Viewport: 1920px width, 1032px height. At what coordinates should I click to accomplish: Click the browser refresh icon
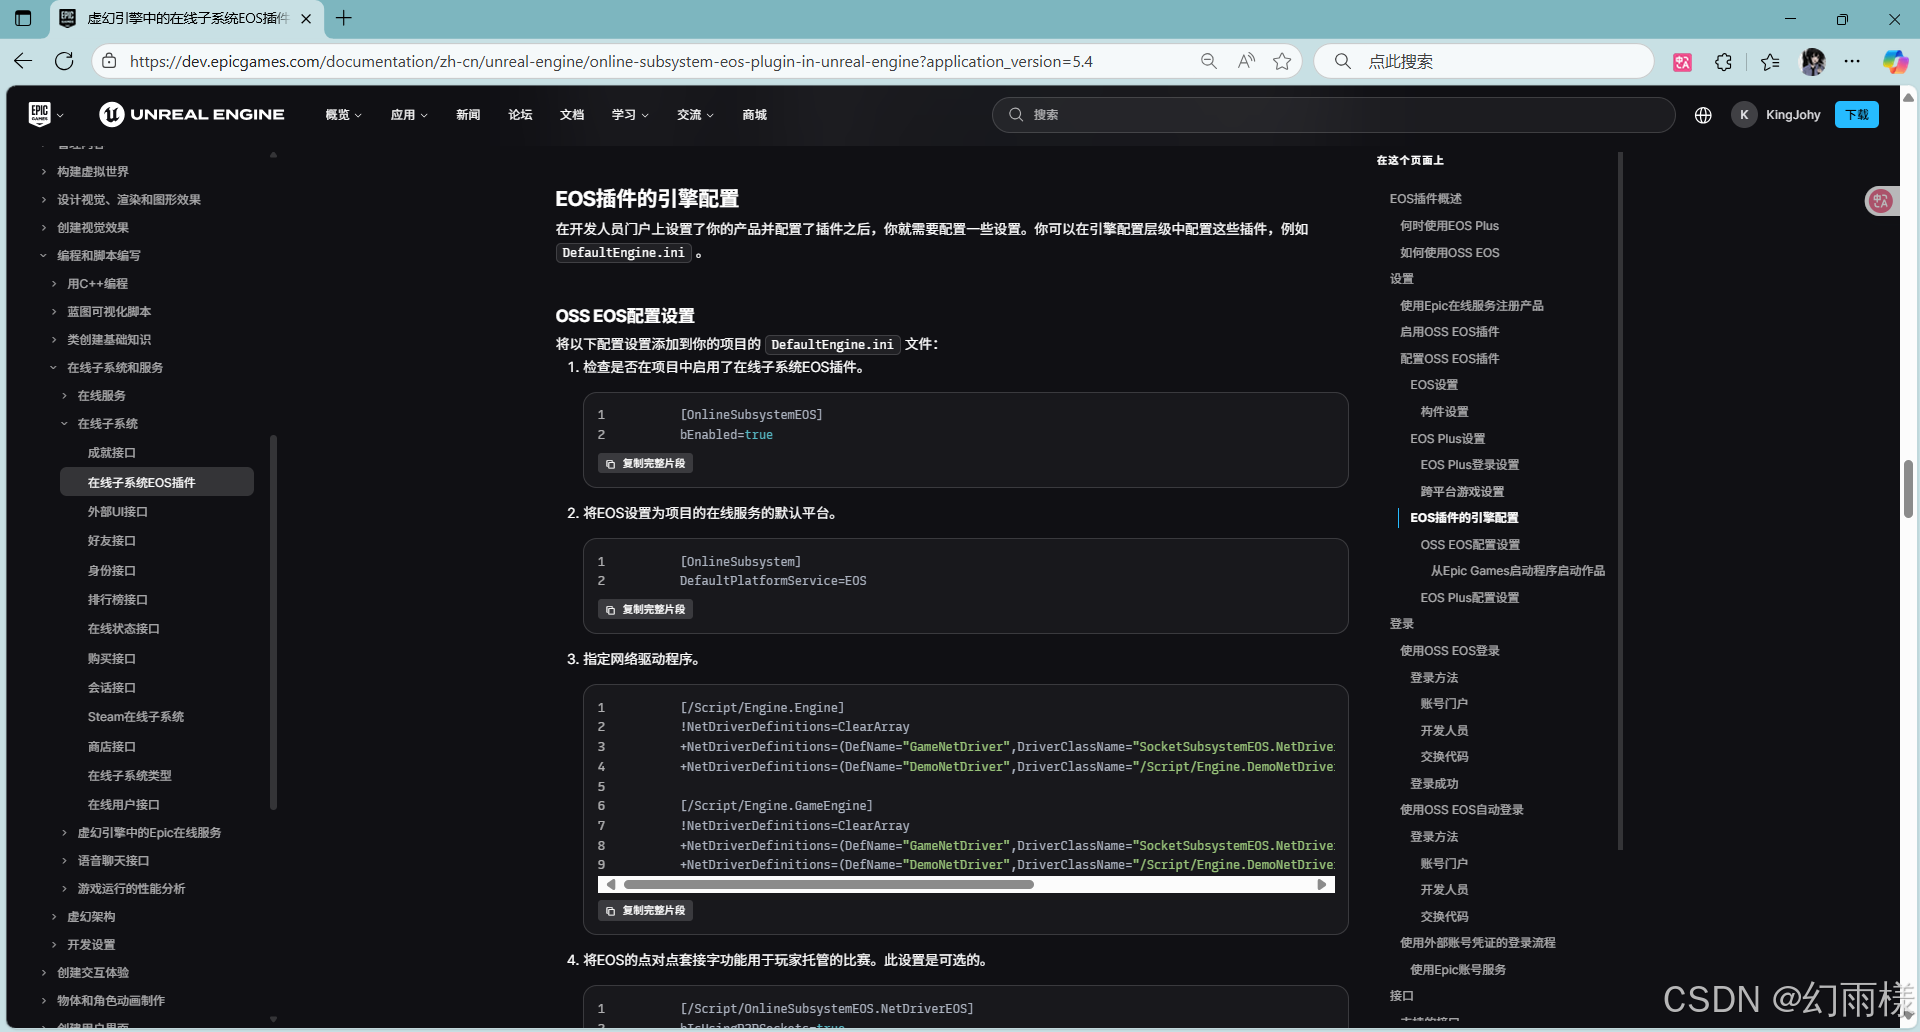(x=64, y=61)
